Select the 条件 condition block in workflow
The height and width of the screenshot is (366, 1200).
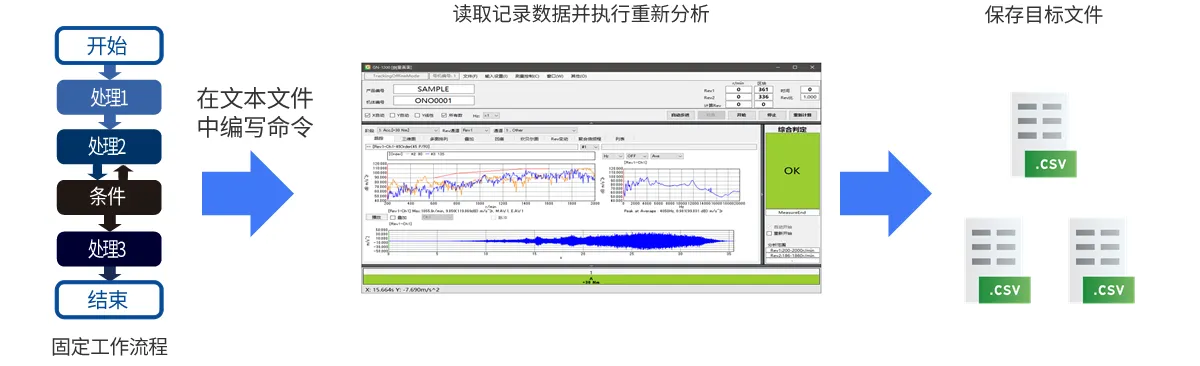click(x=107, y=196)
